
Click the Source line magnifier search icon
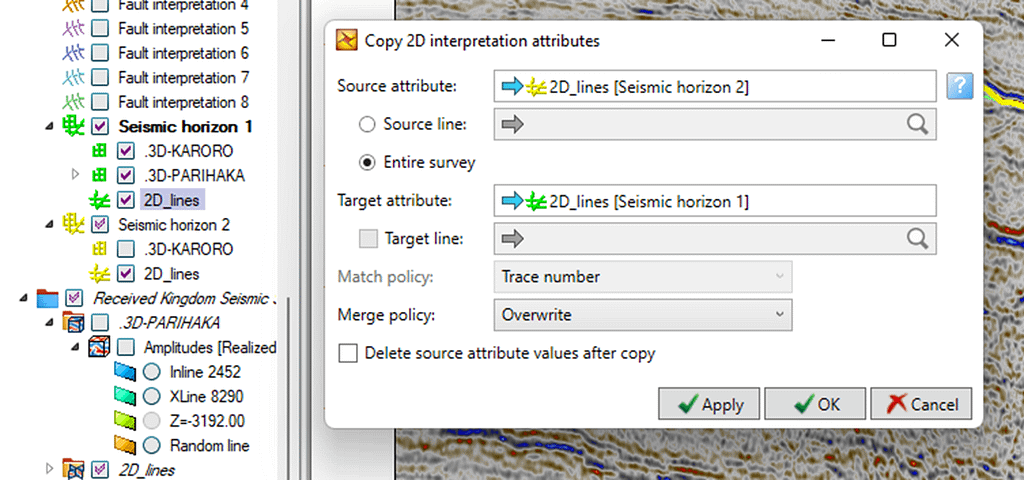(x=918, y=124)
